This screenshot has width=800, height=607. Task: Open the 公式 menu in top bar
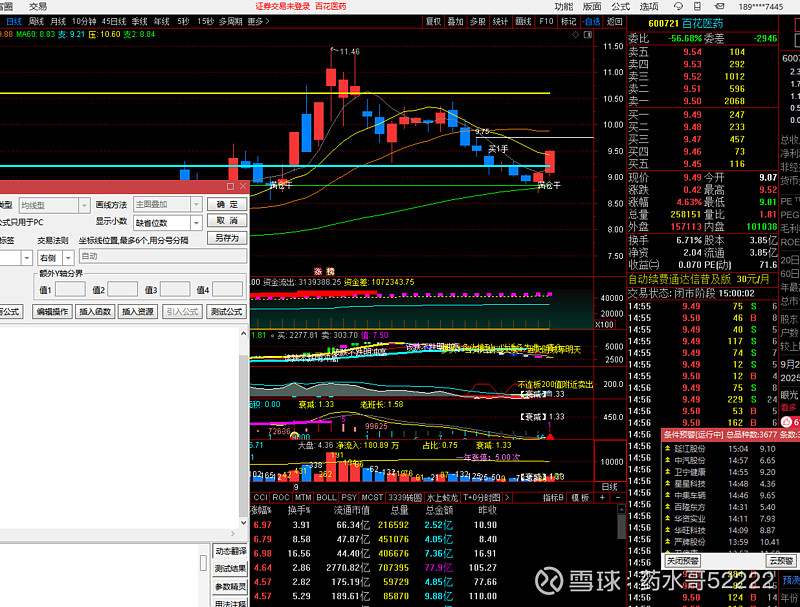pos(620,6)
